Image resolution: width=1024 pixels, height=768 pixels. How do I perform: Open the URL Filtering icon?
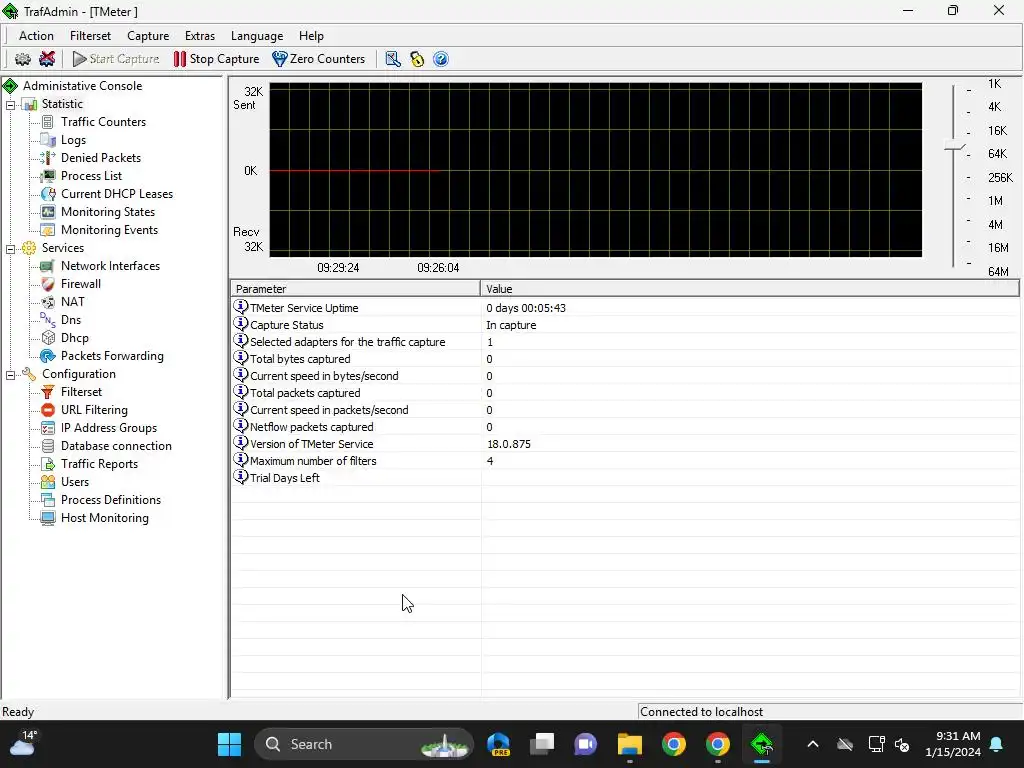click(x=48, y=410)
